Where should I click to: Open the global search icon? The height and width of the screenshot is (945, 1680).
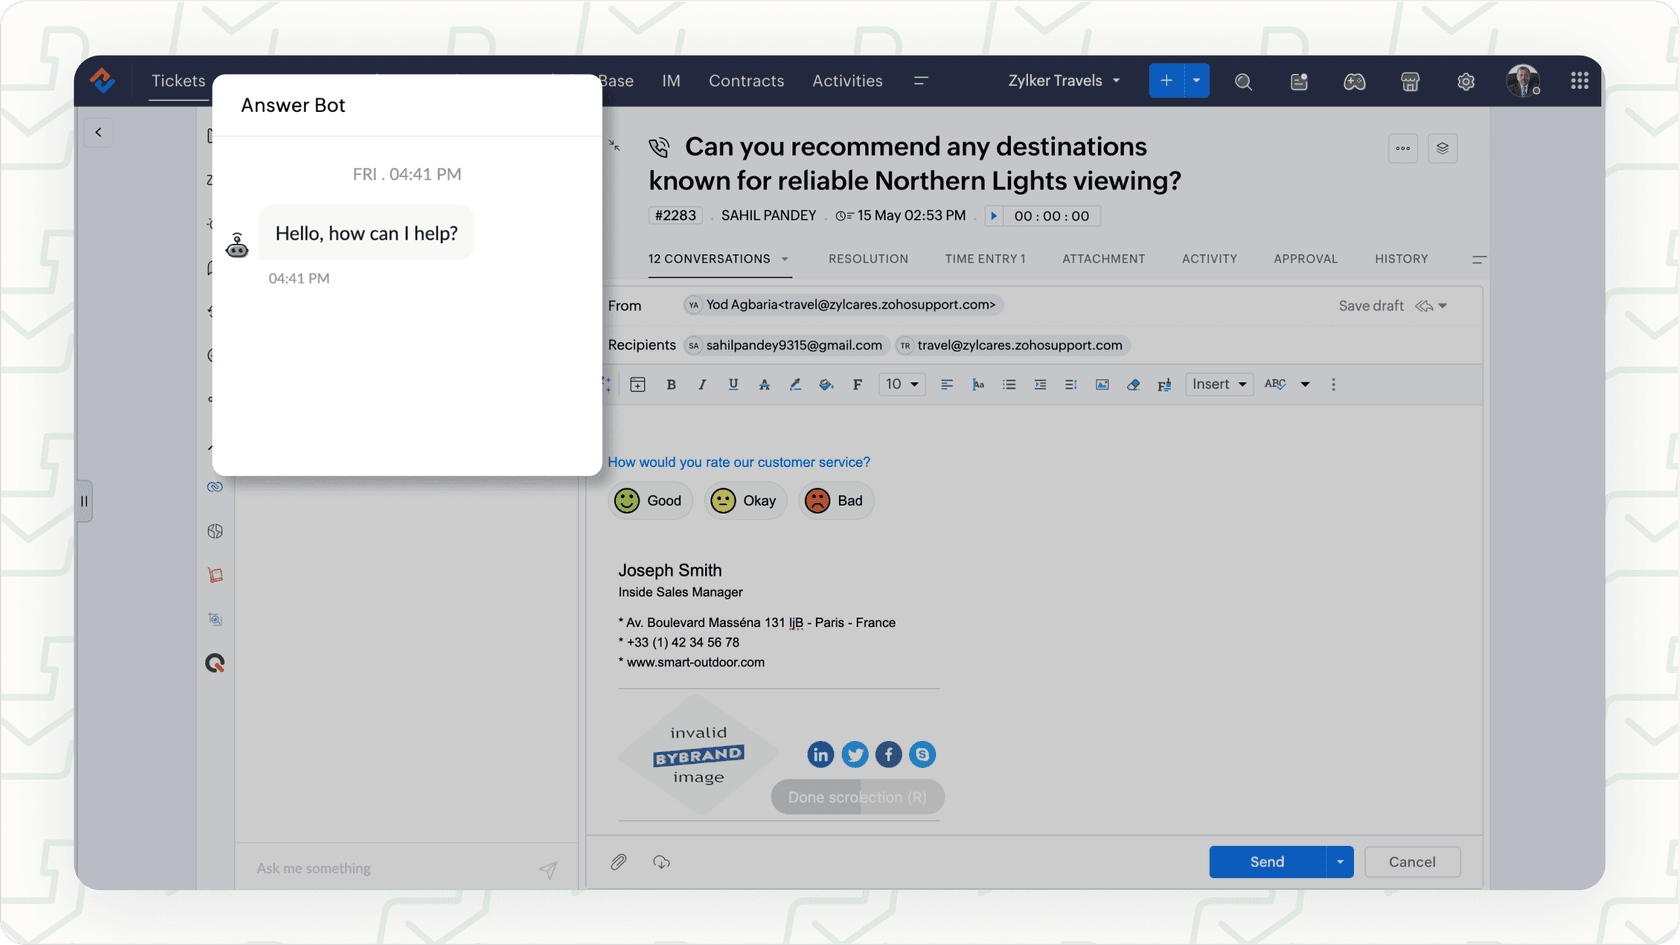click(x=1243, y=81)
